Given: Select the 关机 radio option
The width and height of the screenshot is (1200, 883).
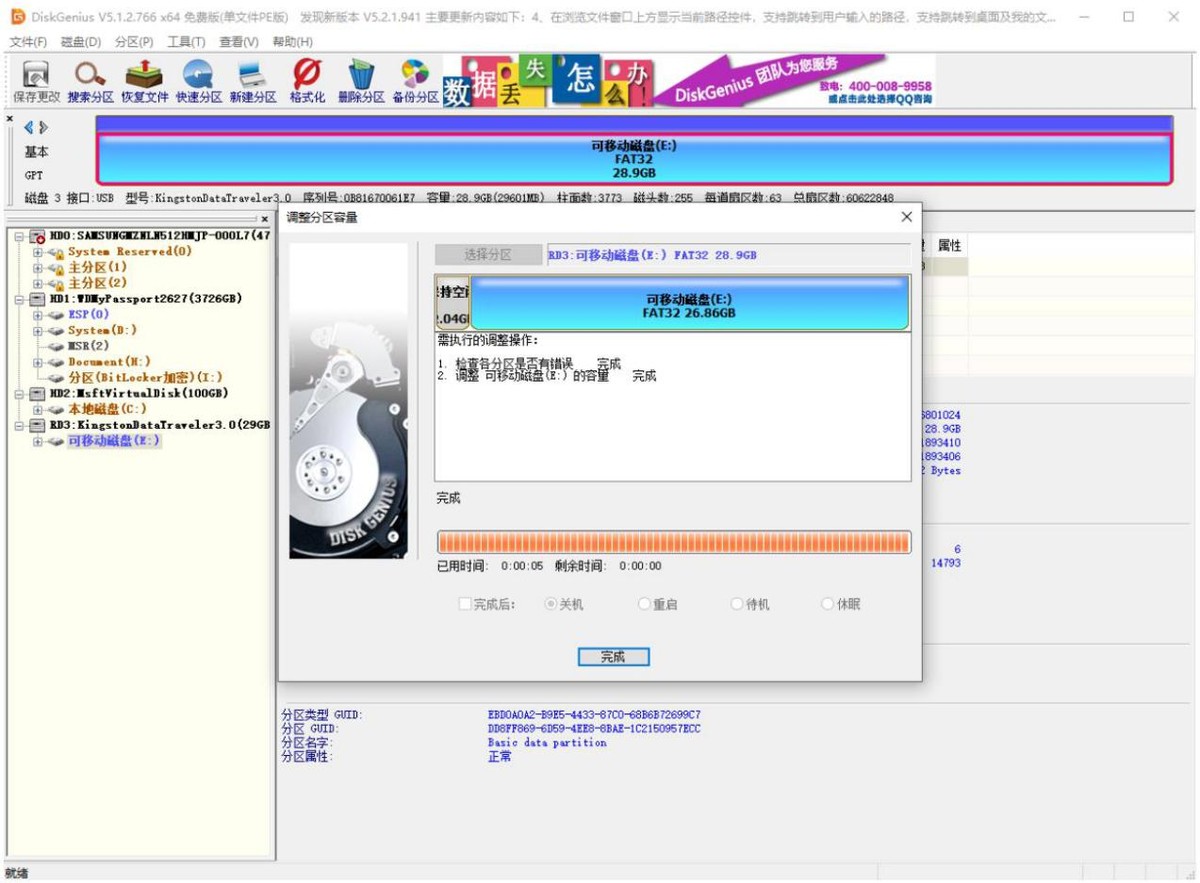Looking at the screenshot, I should 550,604.
